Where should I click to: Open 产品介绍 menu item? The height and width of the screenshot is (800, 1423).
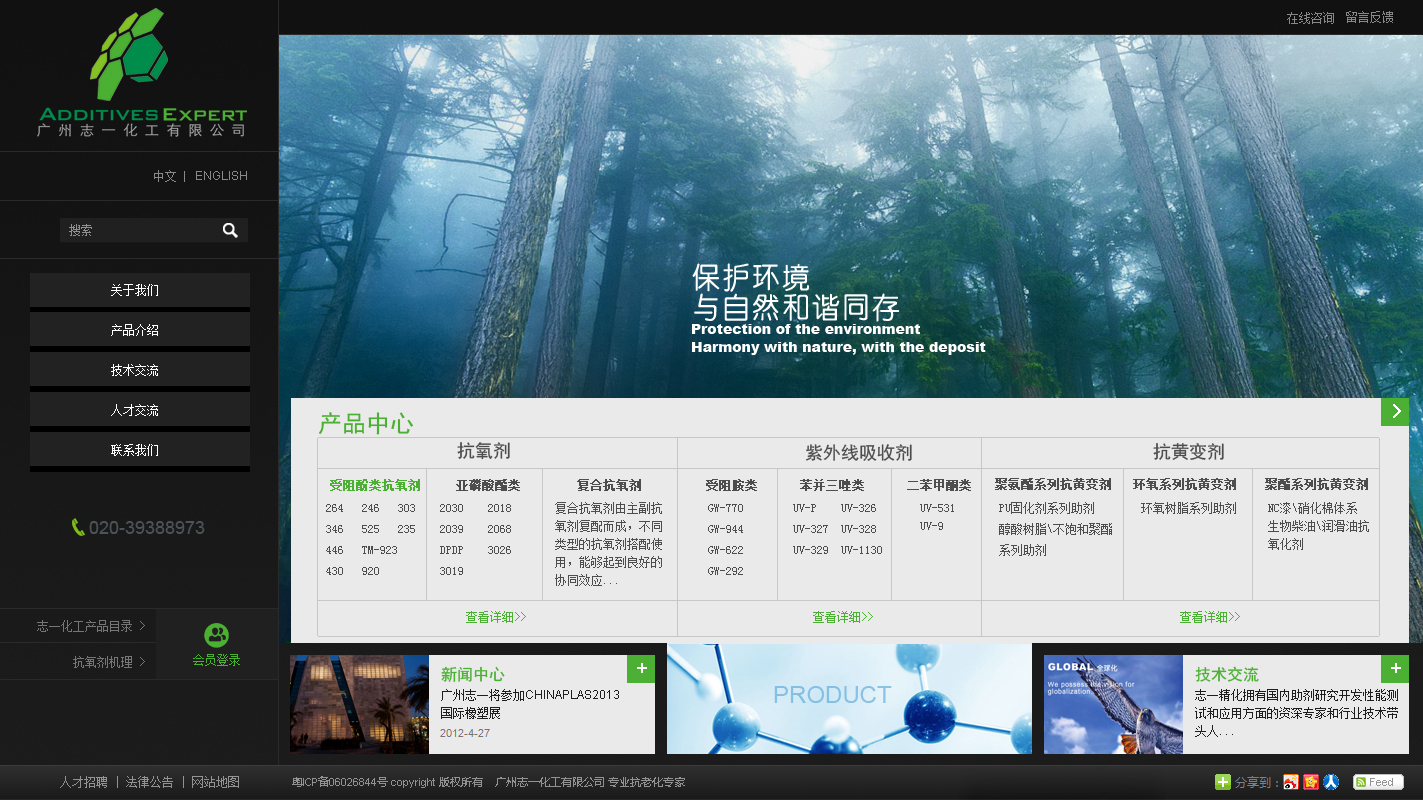click(x=140, y=330)
